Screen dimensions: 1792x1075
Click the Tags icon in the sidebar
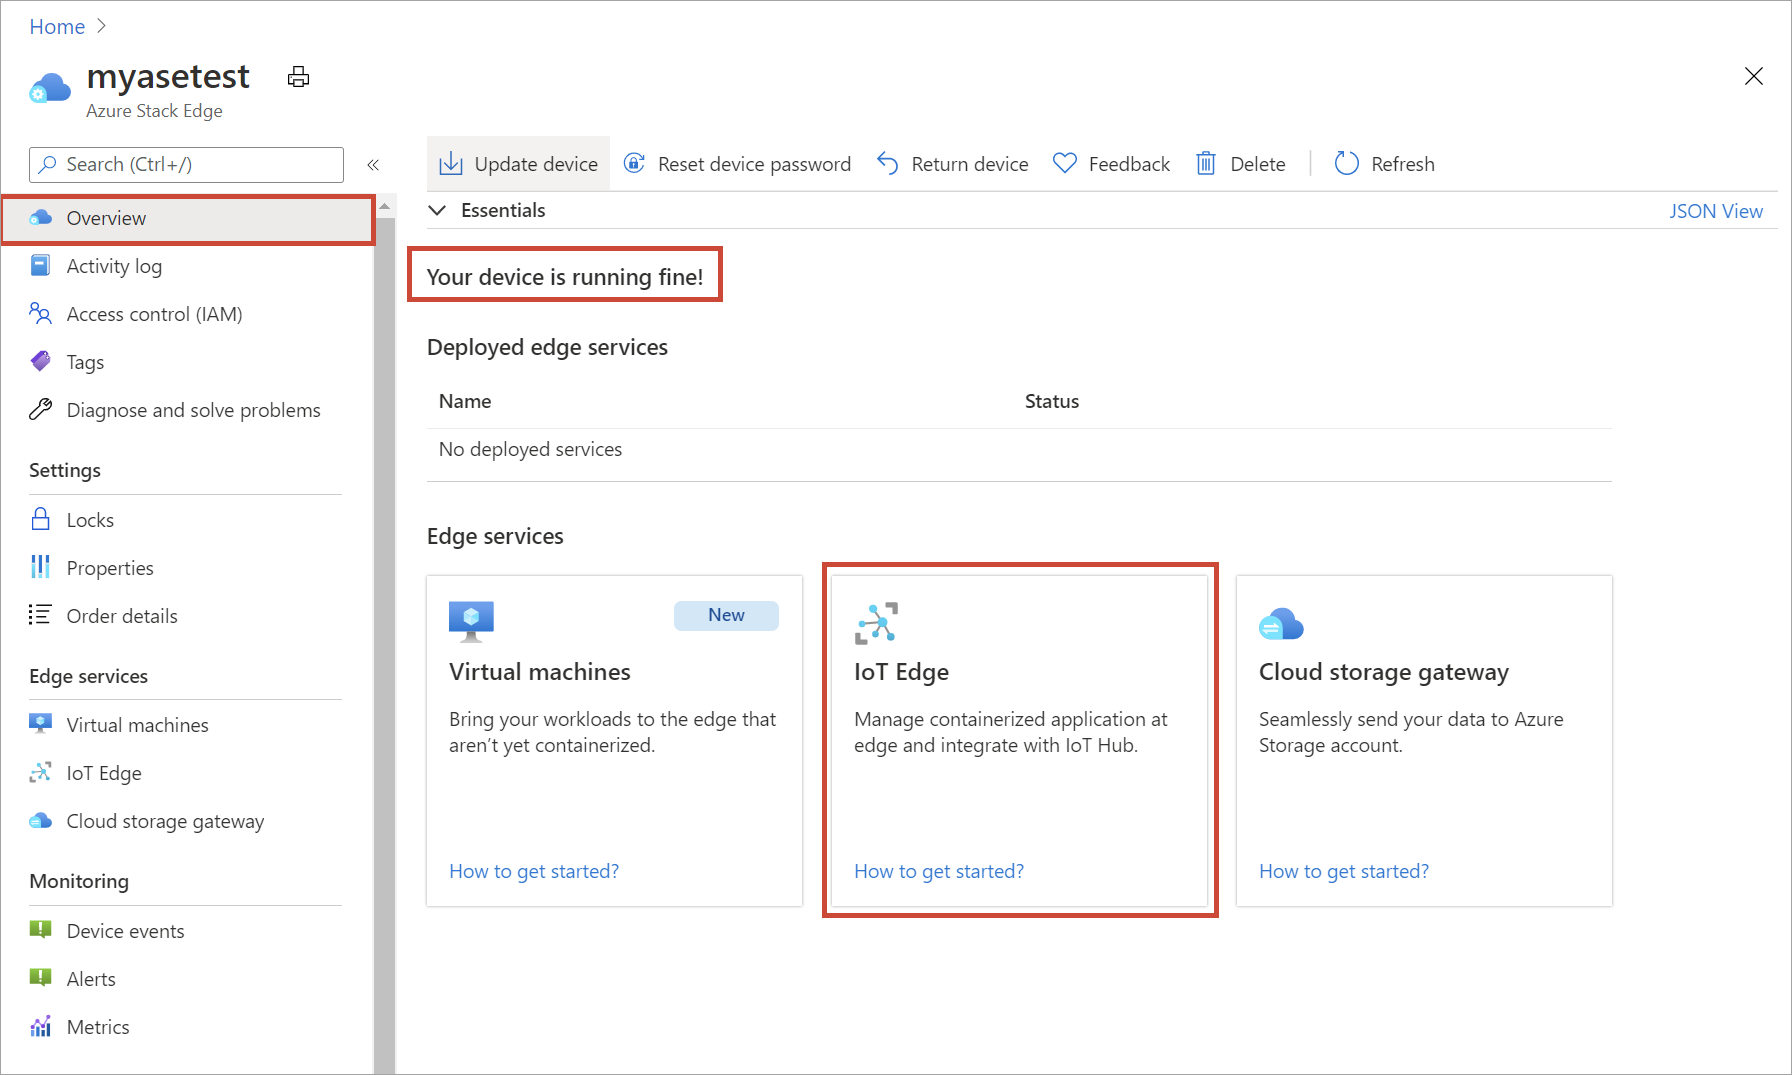[40, 361]
